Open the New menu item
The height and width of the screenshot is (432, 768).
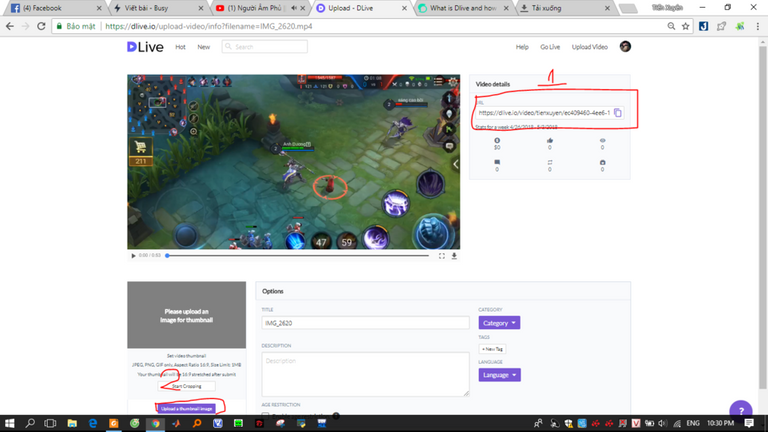pos(204,47)
